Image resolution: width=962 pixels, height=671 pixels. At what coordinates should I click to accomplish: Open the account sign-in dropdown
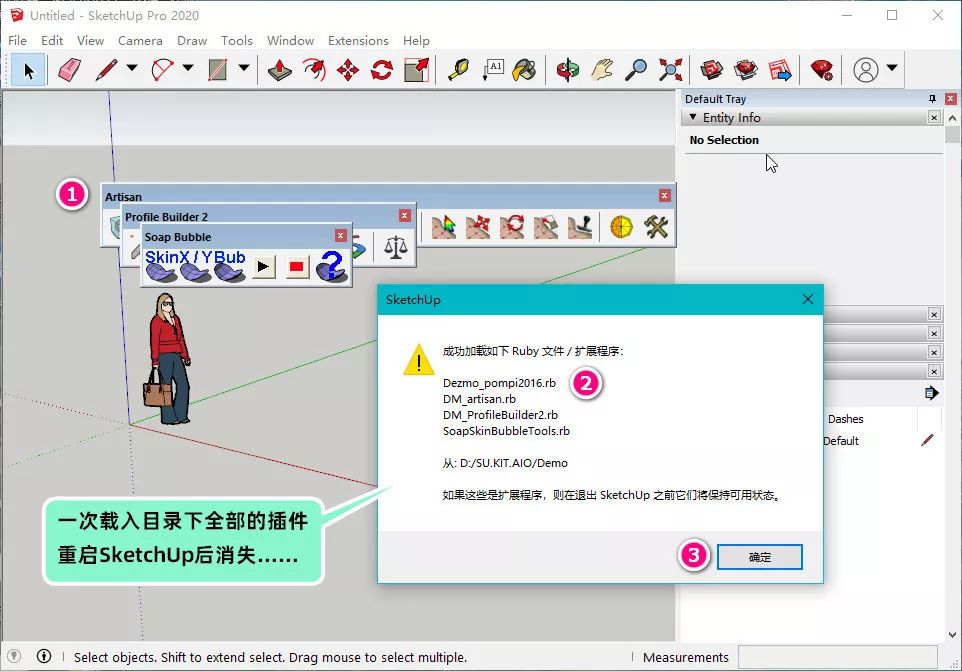tap(890, 69)
